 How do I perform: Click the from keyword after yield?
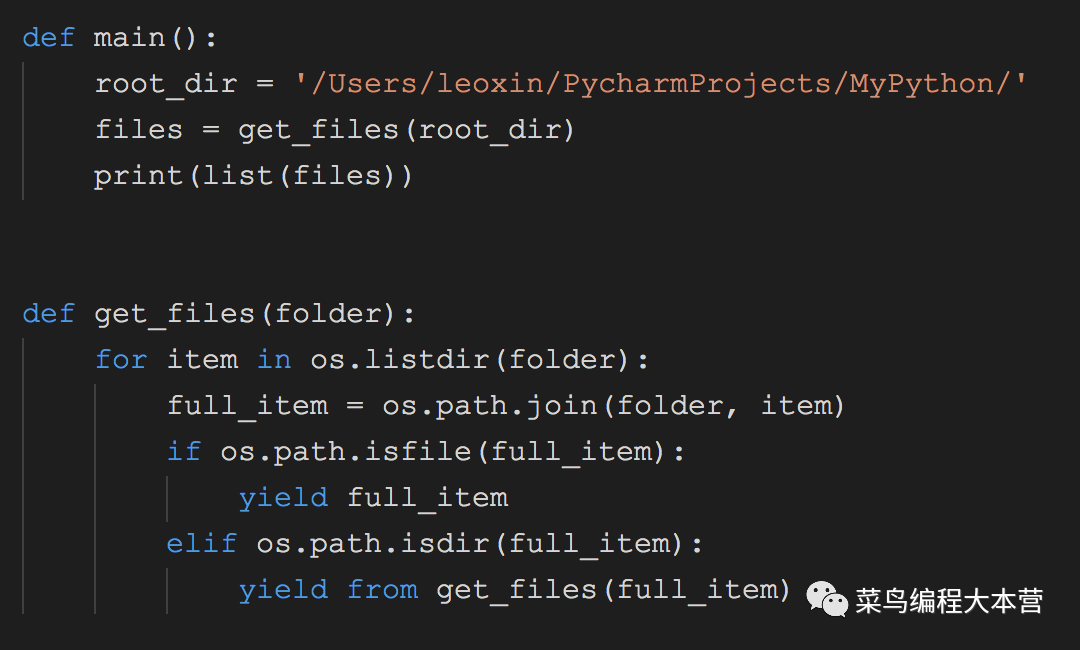[x=382, y=590]
